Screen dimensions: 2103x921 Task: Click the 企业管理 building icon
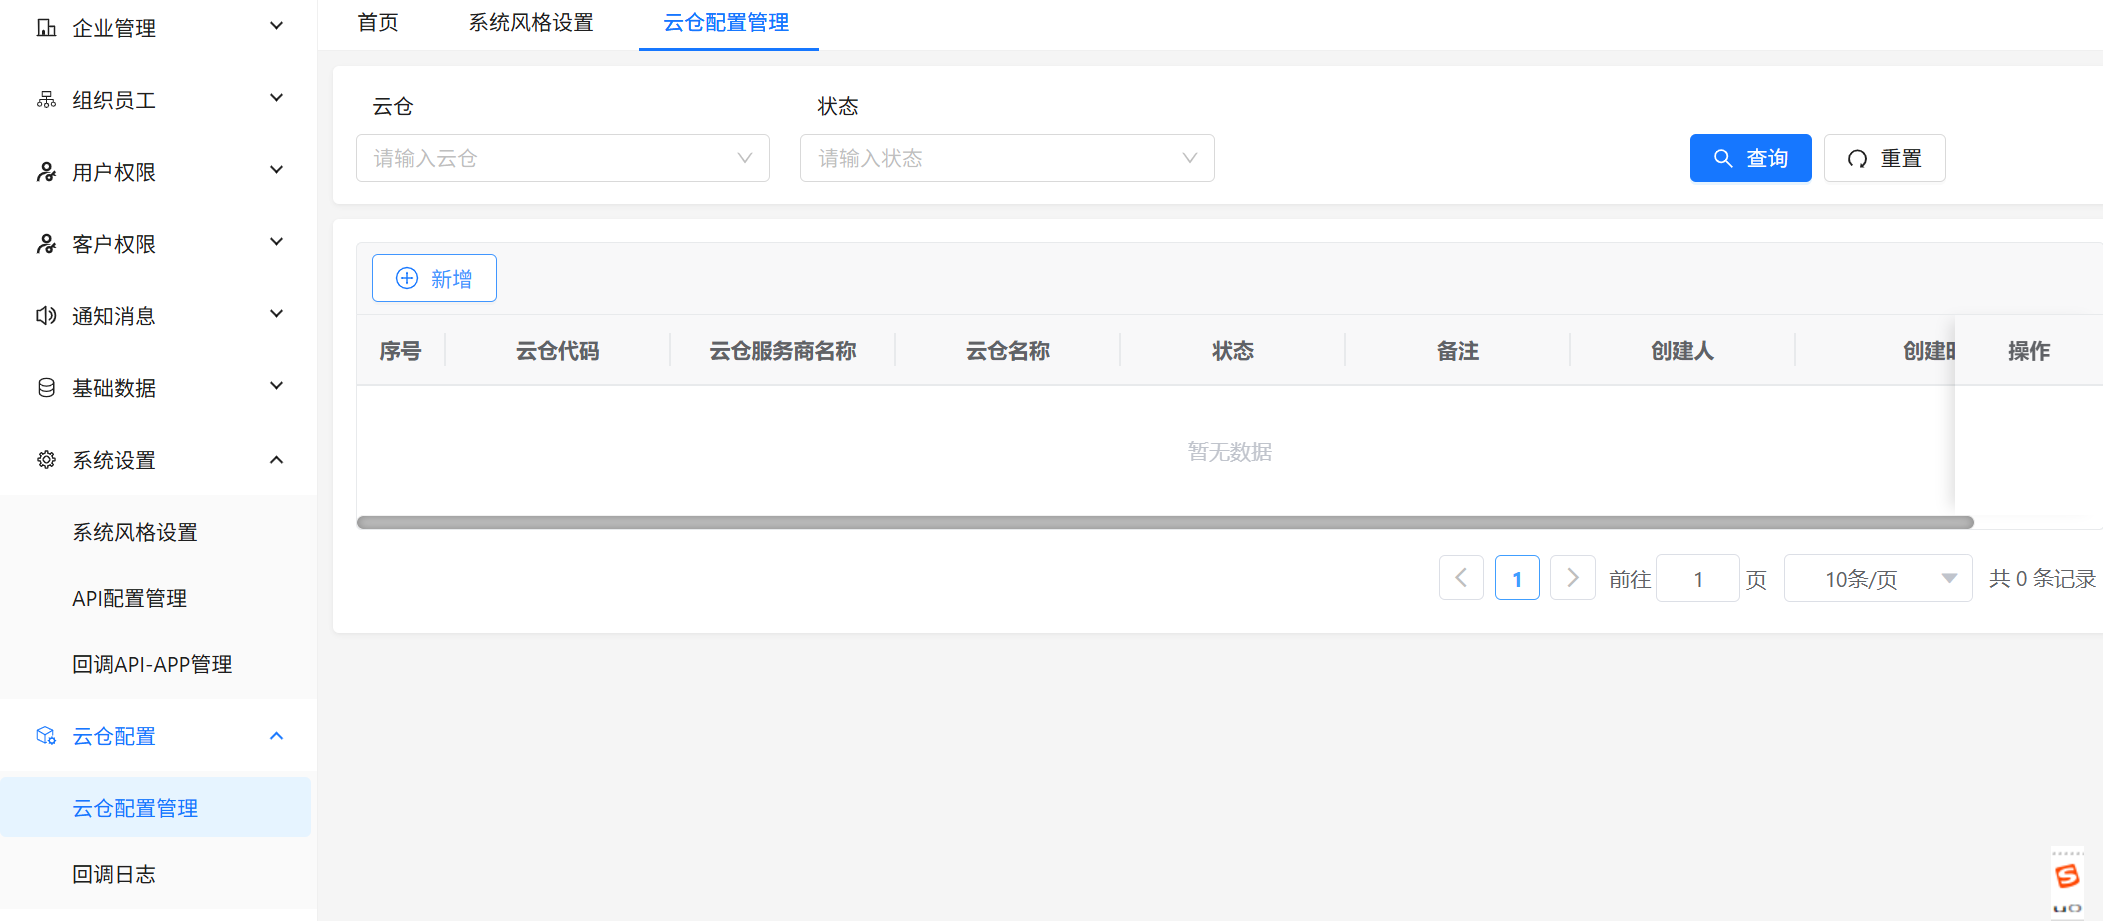(46, 28)
